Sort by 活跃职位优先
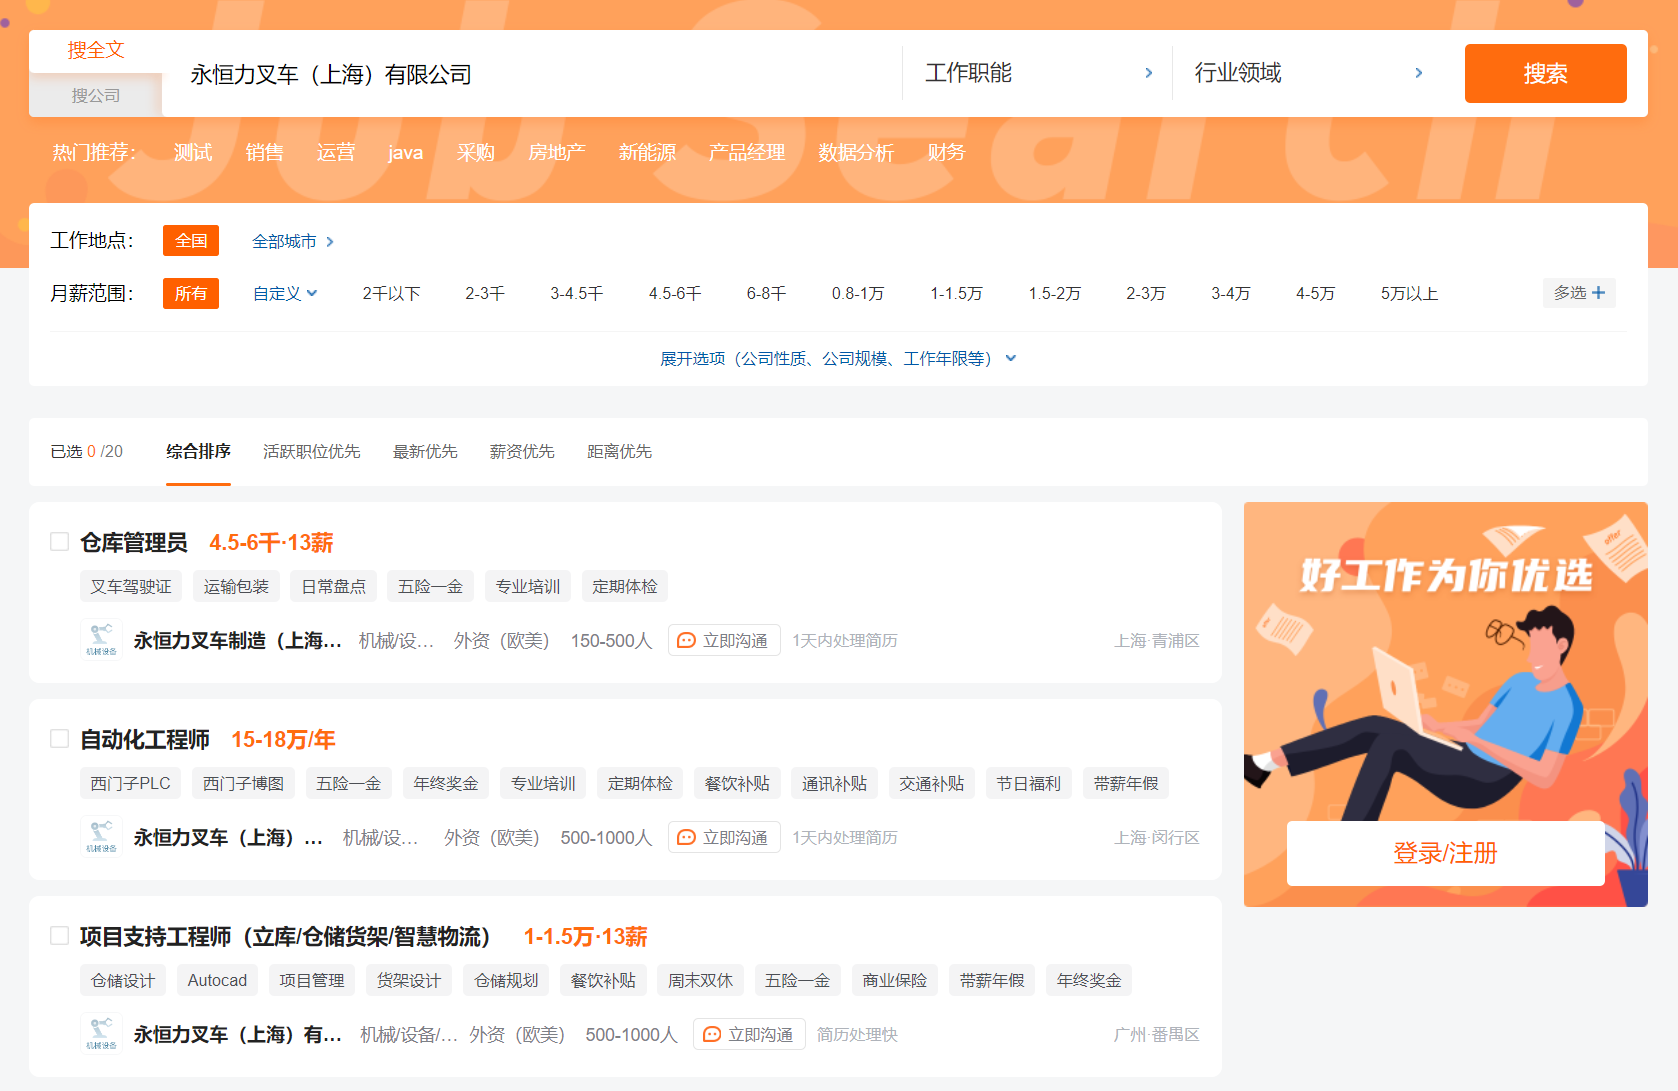This screenshot has height=1091, width=1678. [311, 451]
